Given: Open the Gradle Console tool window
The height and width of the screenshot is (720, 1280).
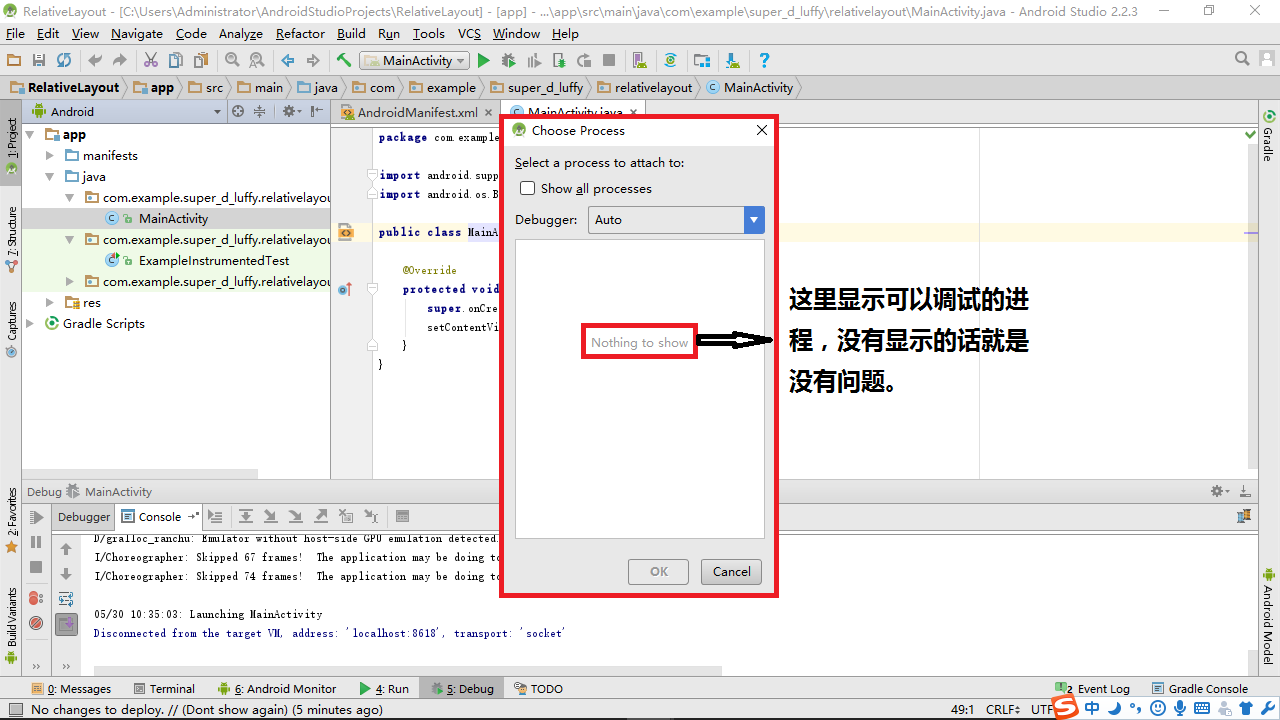Looking at the screenshot, I should [x=1200, y=689].
